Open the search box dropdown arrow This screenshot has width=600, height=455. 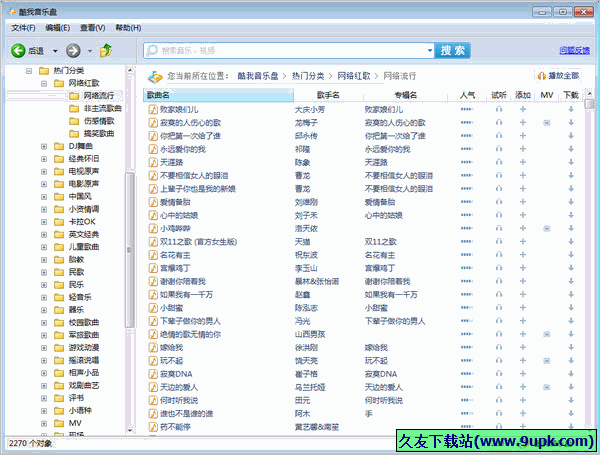coord(430,51)
